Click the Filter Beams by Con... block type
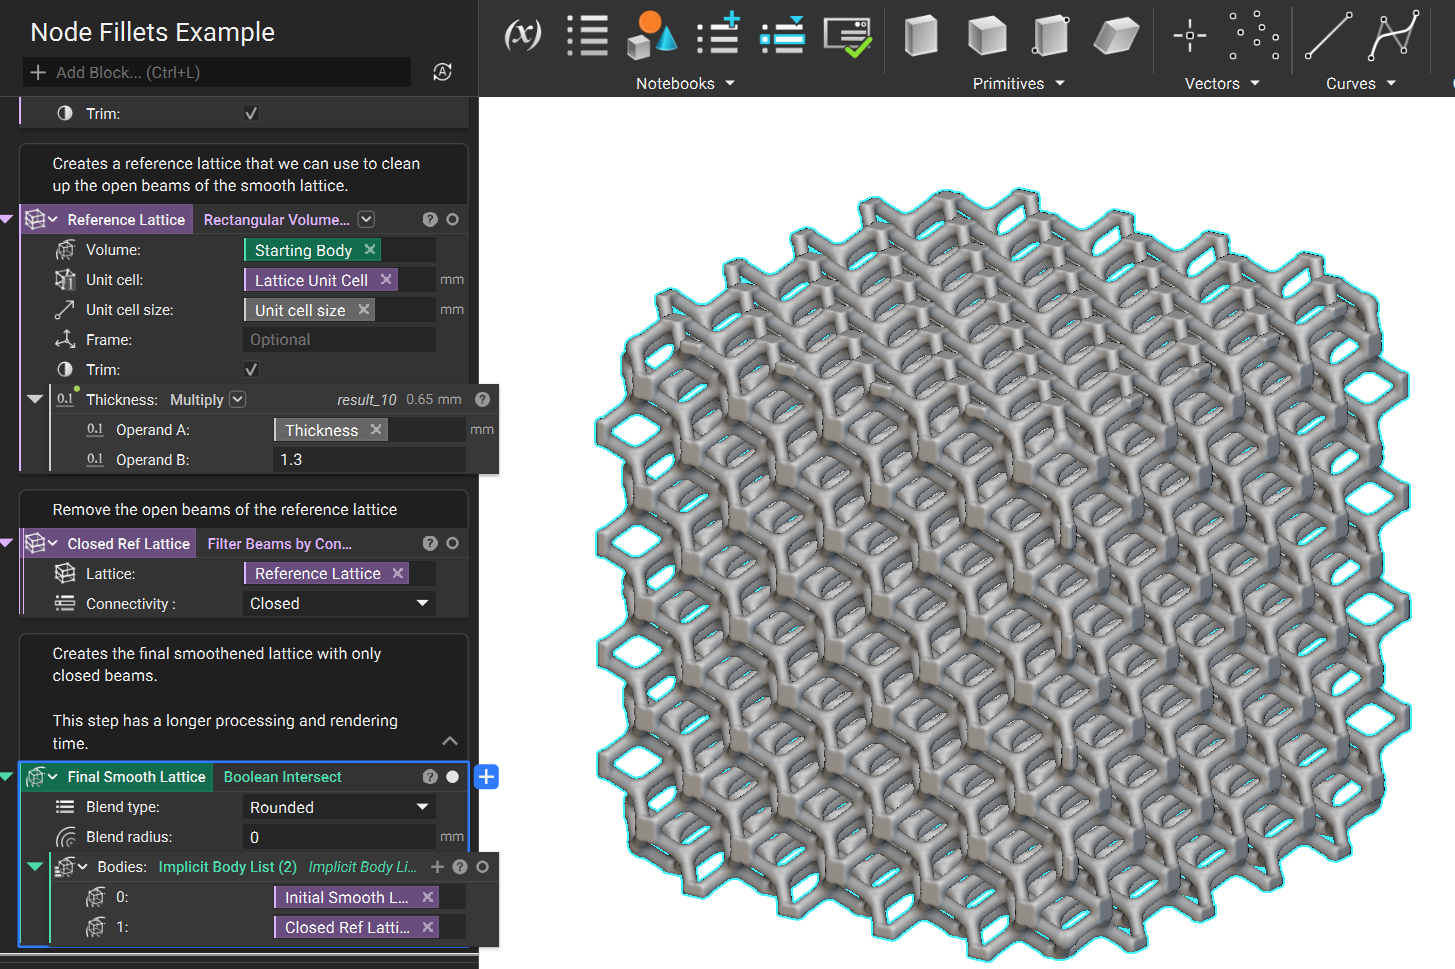This screenshot has width=1455, height=969. tap(279, 544)
